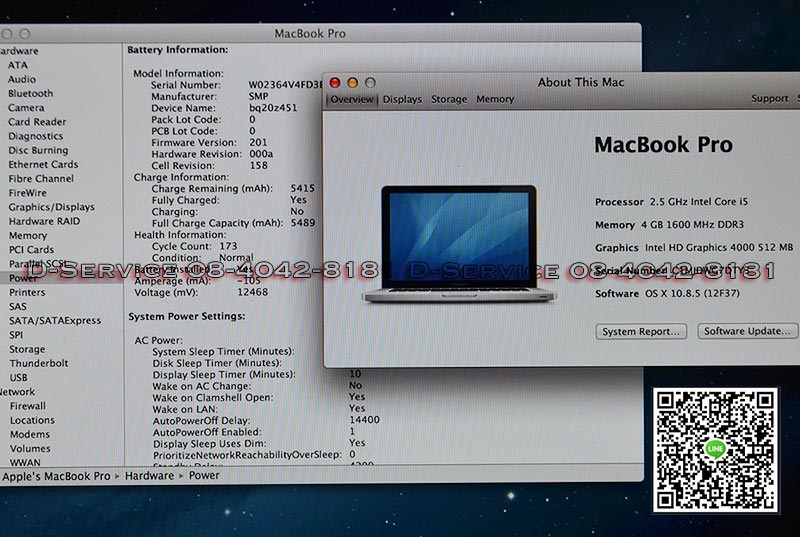This screenshot has height=537, width=800.
Task: Open the Overview tab in About This Mac
Action: click(x=352, y=99)
